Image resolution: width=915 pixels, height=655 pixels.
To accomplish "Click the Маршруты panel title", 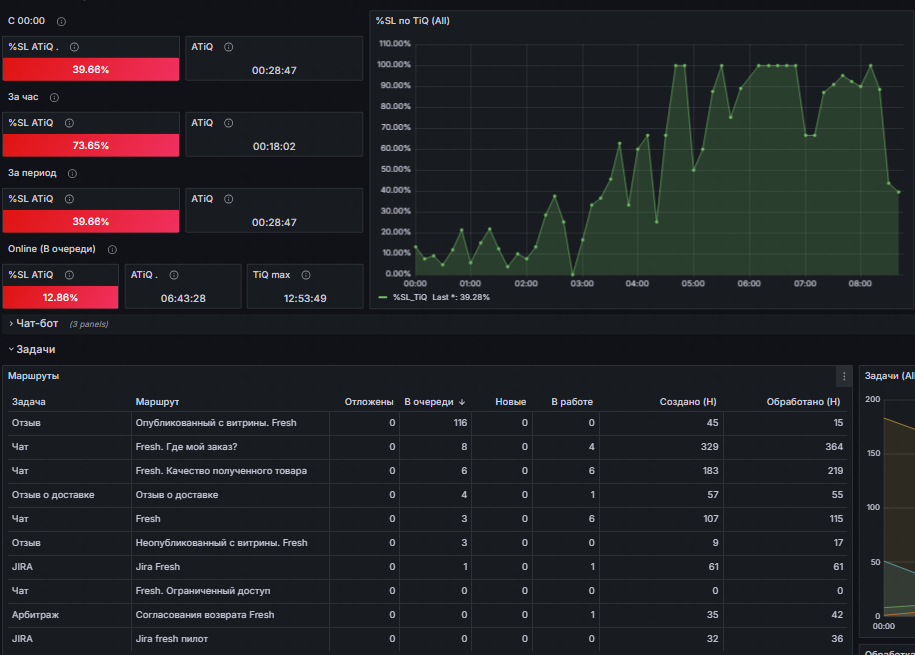I will [x=33, y=376].
